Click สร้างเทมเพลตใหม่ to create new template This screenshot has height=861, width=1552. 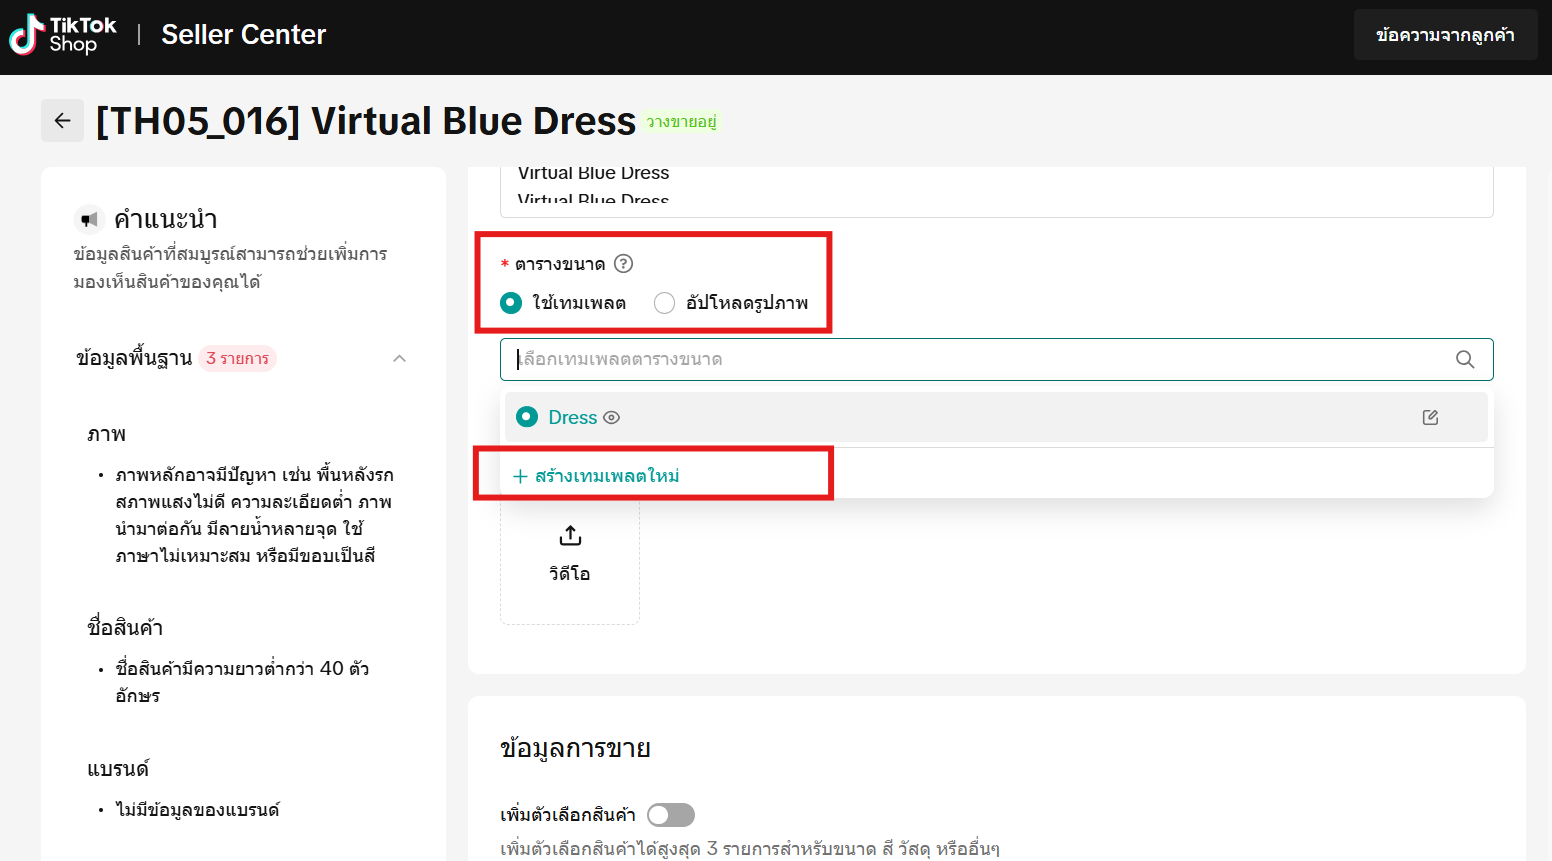click(597, 476)
